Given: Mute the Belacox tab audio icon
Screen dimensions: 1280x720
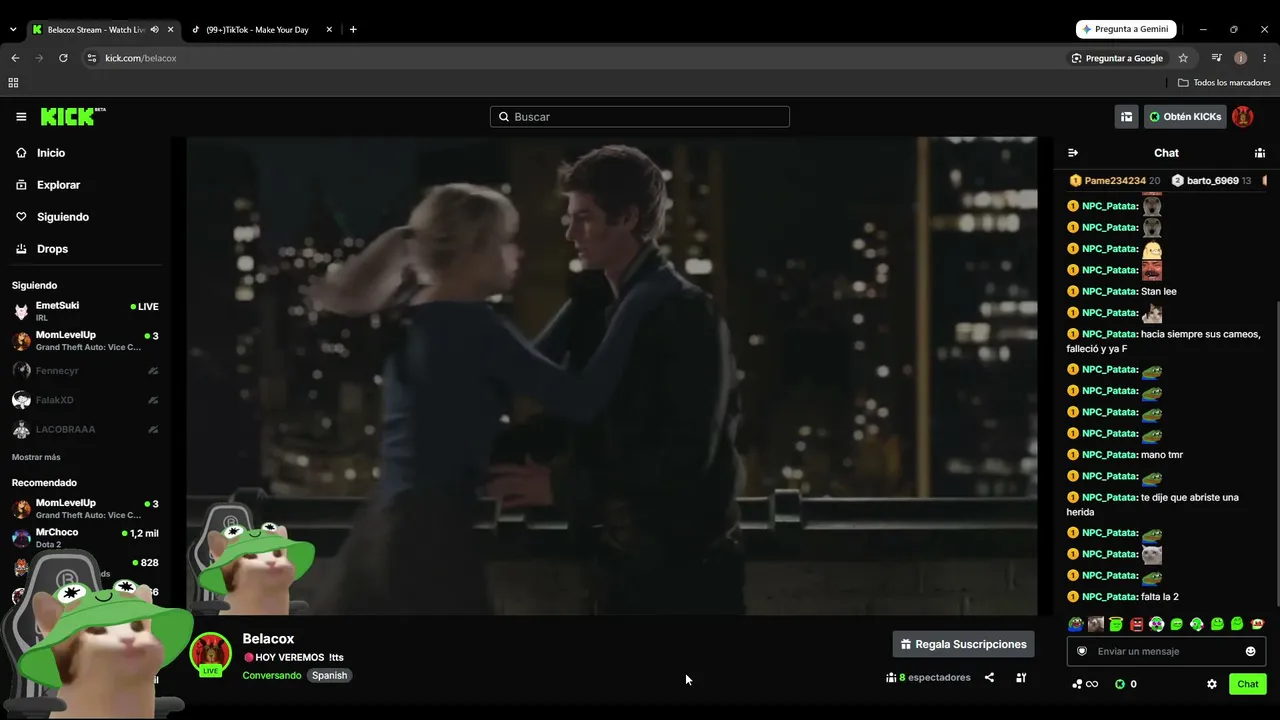Looking at the screenshot, I should [154, 30].
